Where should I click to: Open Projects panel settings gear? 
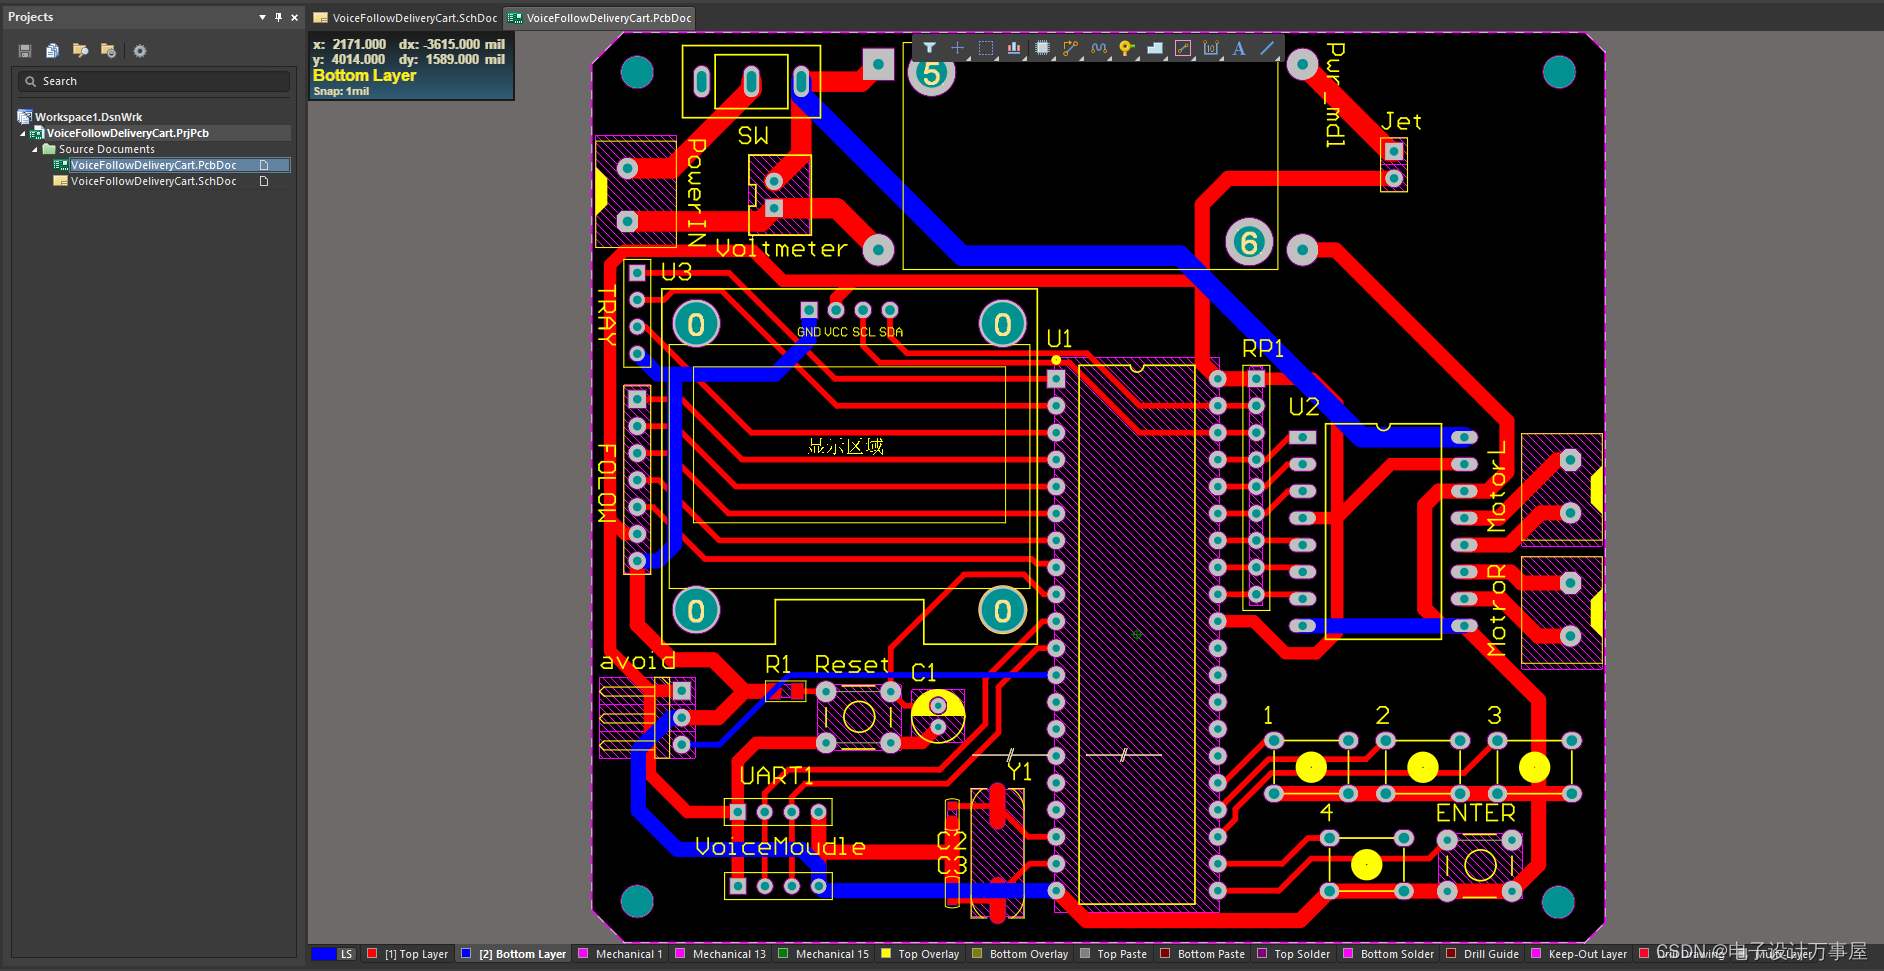pos(140,51)
